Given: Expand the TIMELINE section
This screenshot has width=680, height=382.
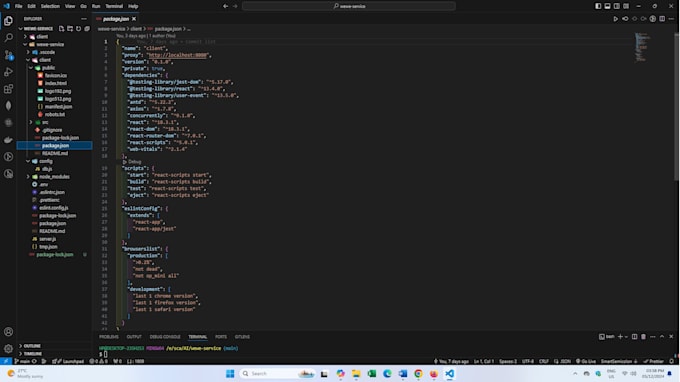Looking at the screenshot, I should tap(30, 353).
